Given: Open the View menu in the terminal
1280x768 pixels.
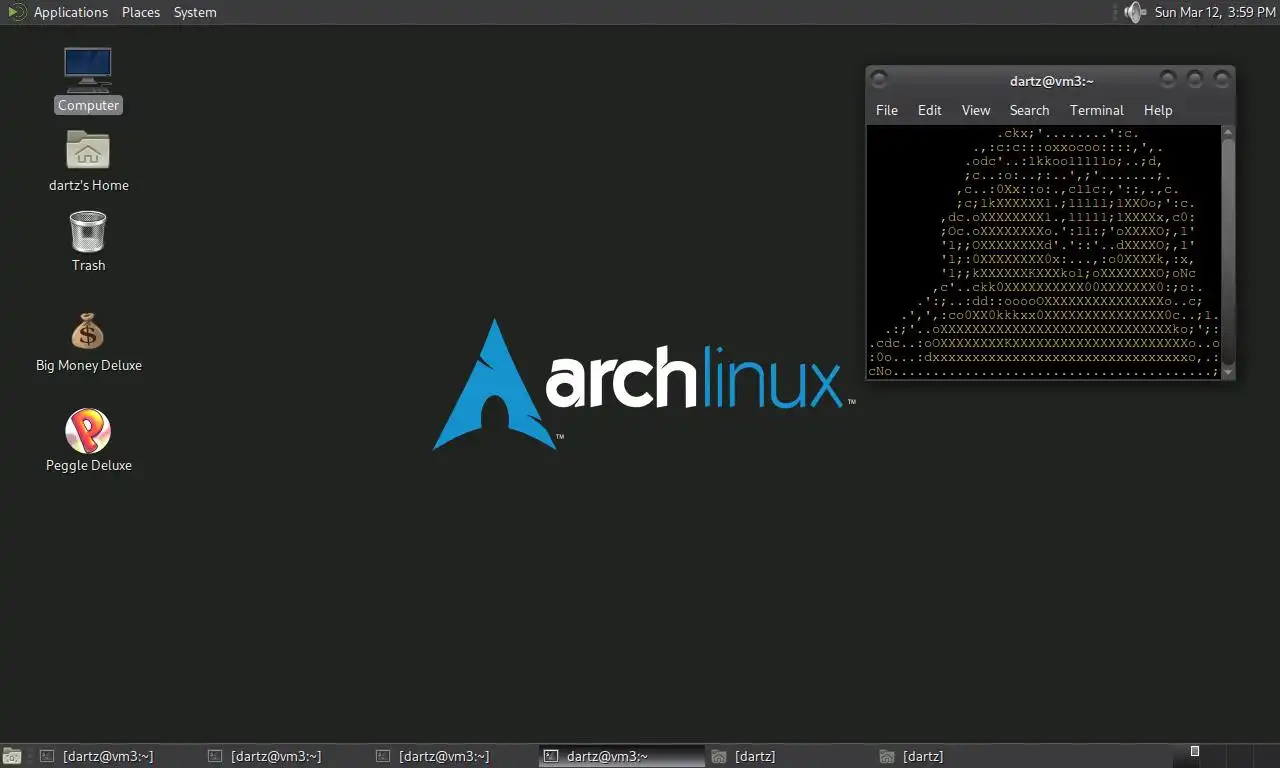Looking at the screenshot, I should pos(975,110).
